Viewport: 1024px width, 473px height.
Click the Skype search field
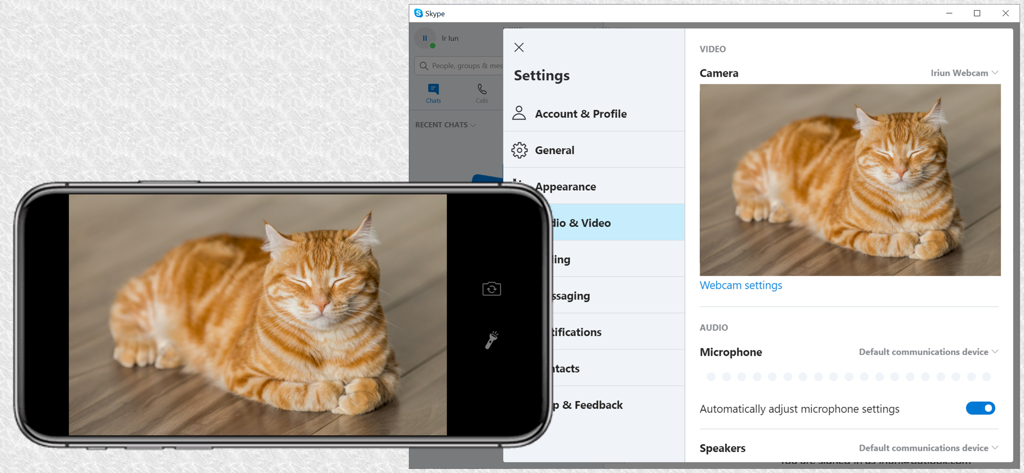pyautogui.click(x=459, y=65)
